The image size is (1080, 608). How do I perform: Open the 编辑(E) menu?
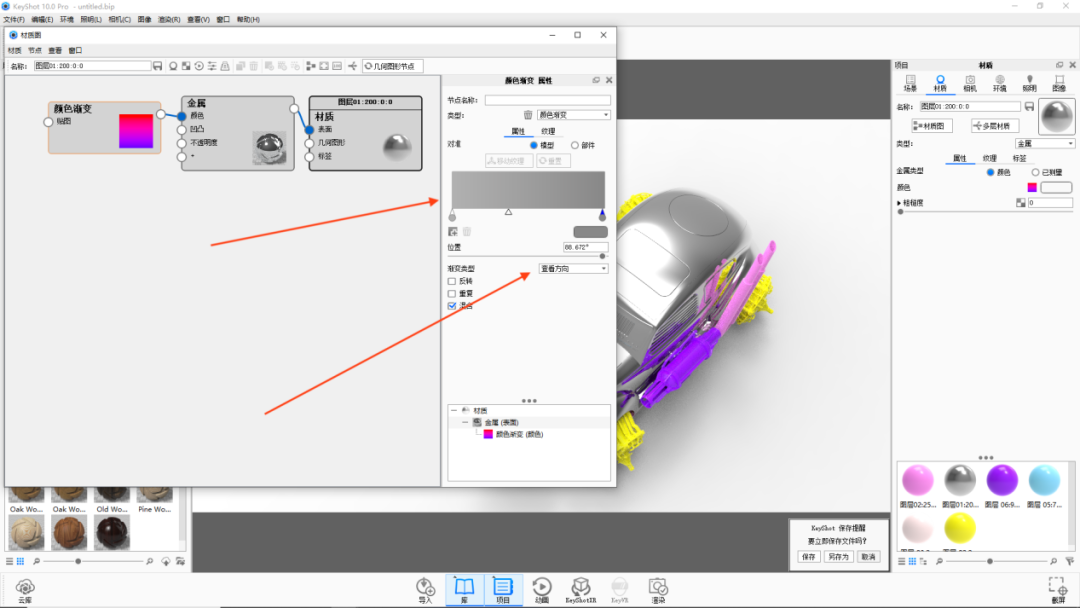[42, 19]
